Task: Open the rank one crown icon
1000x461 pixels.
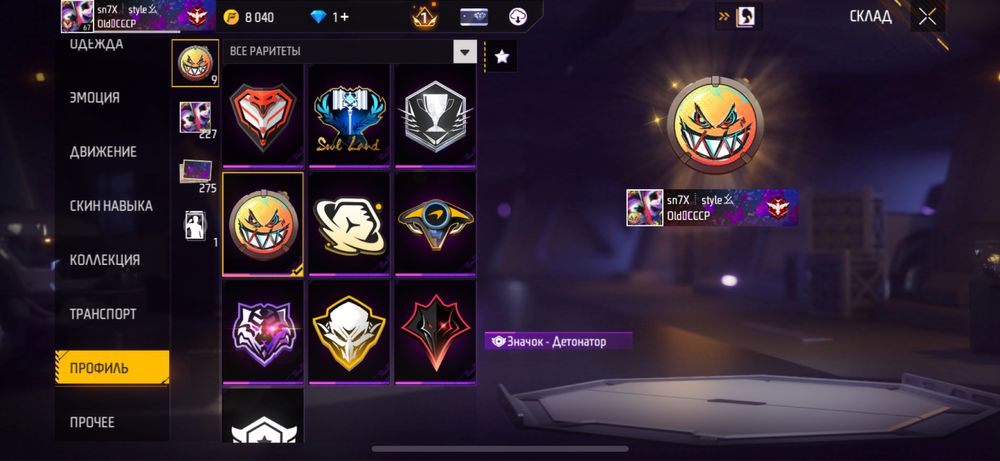Action: click(424, 17)
